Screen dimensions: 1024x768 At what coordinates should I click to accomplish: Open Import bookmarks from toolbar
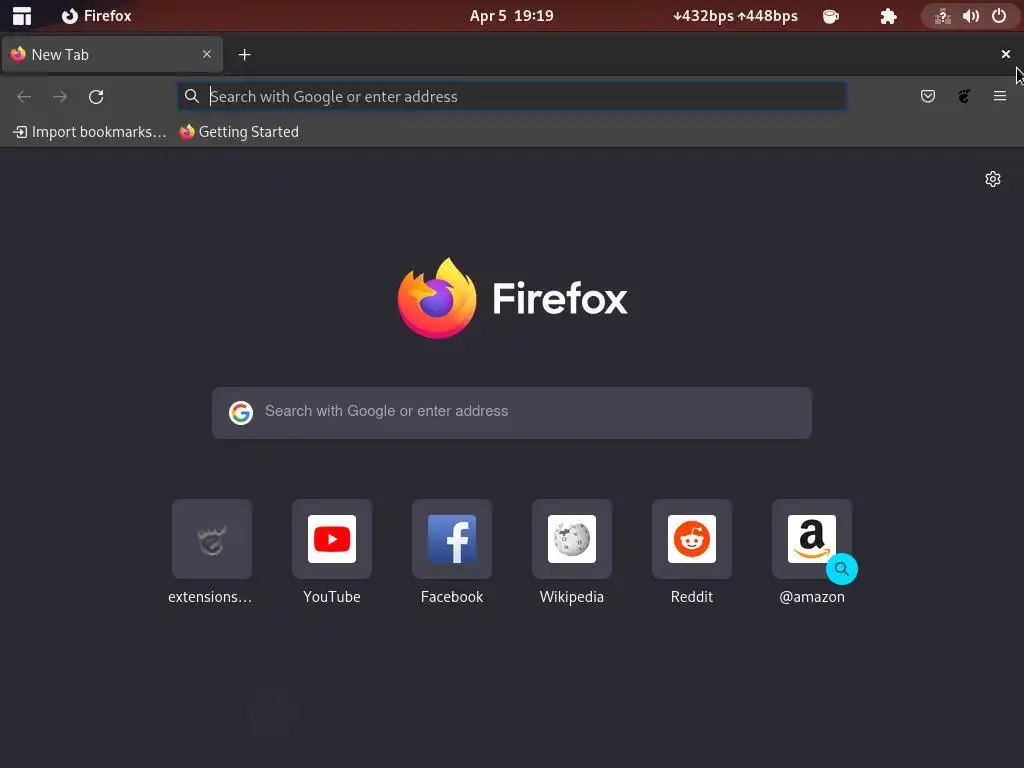89,132
